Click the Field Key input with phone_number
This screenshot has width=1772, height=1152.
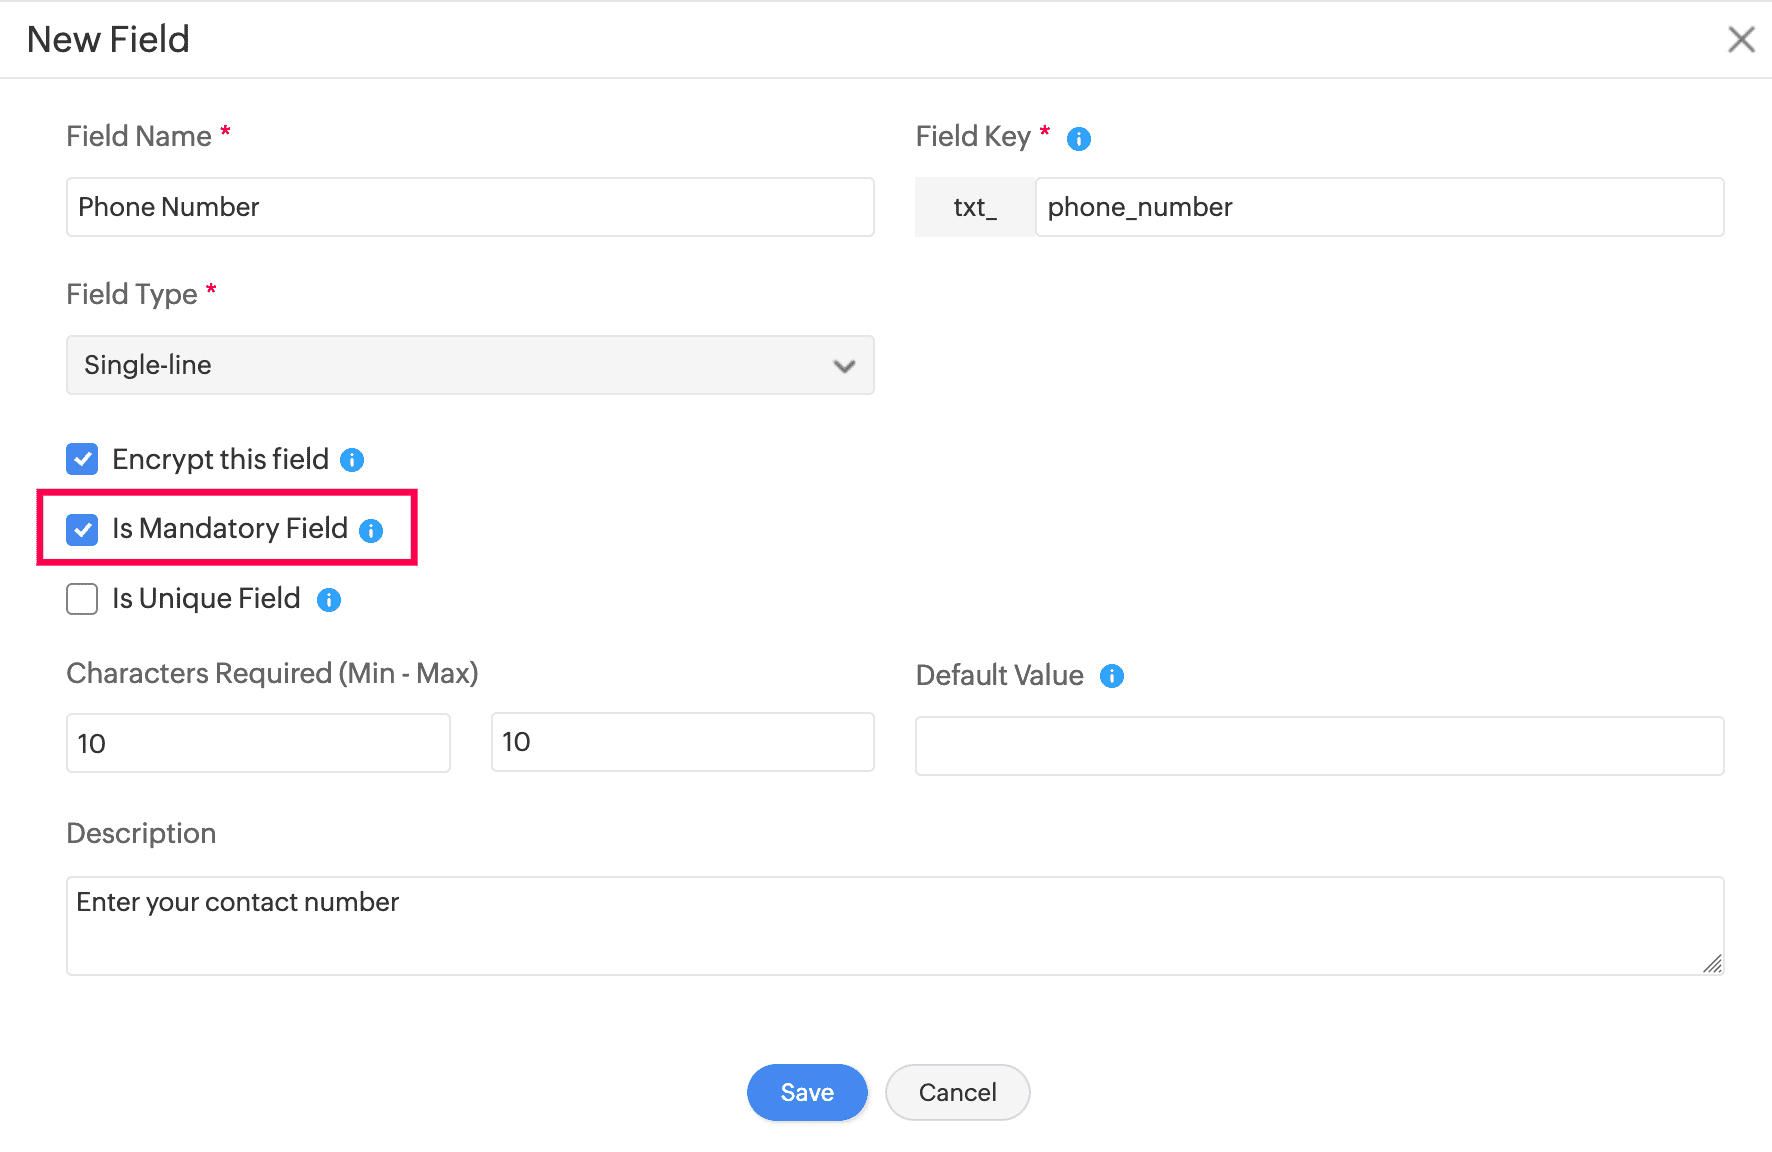click(x=1378, y=207)
